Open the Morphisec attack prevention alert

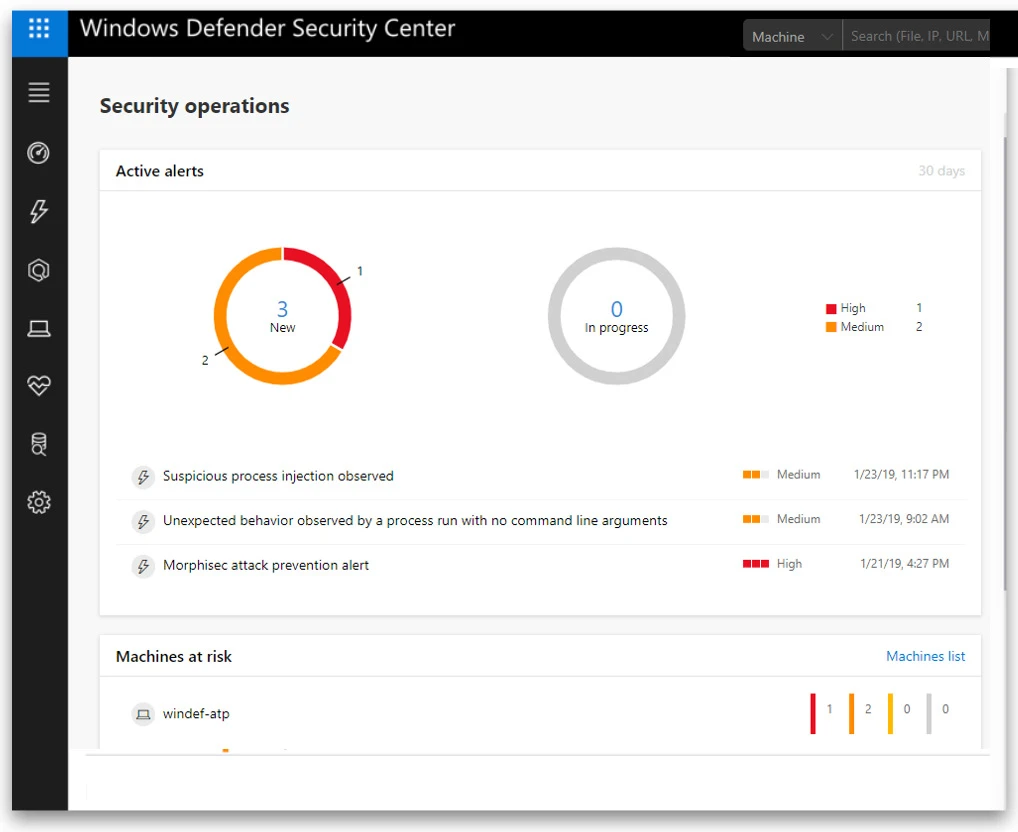click(266, 565)
